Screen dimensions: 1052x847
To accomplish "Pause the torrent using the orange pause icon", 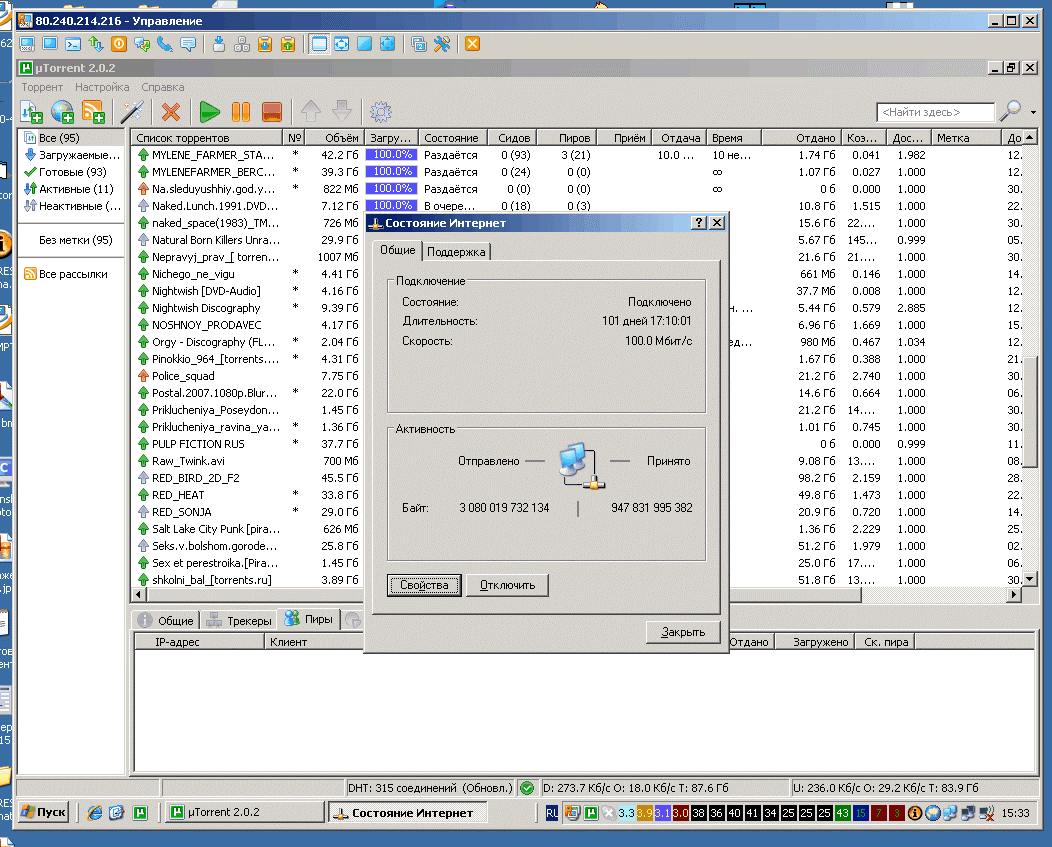I will [241, 112].
